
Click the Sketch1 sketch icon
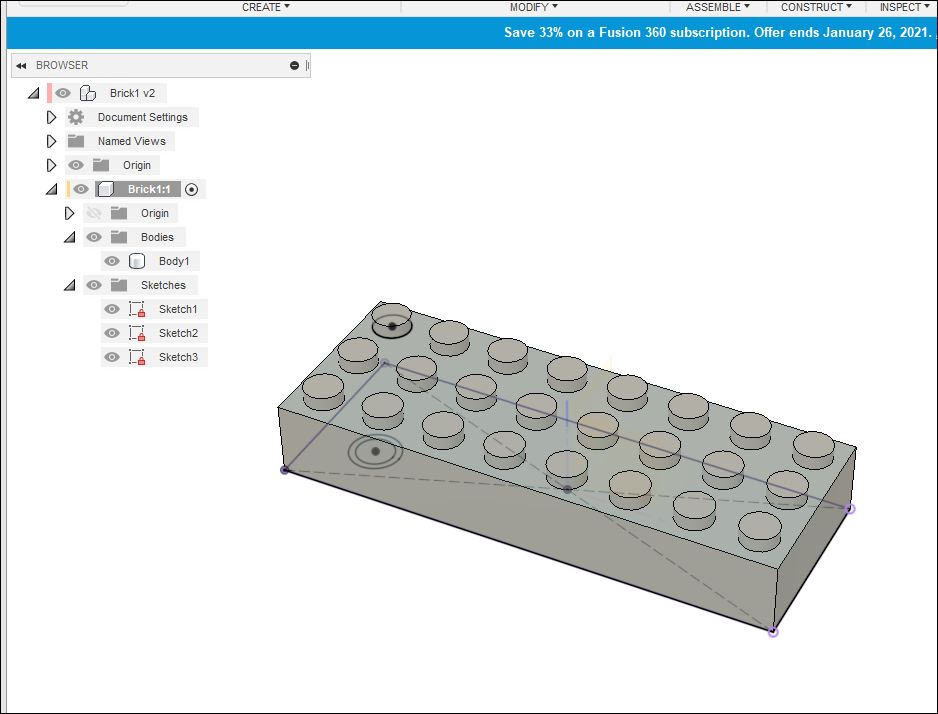135,309
